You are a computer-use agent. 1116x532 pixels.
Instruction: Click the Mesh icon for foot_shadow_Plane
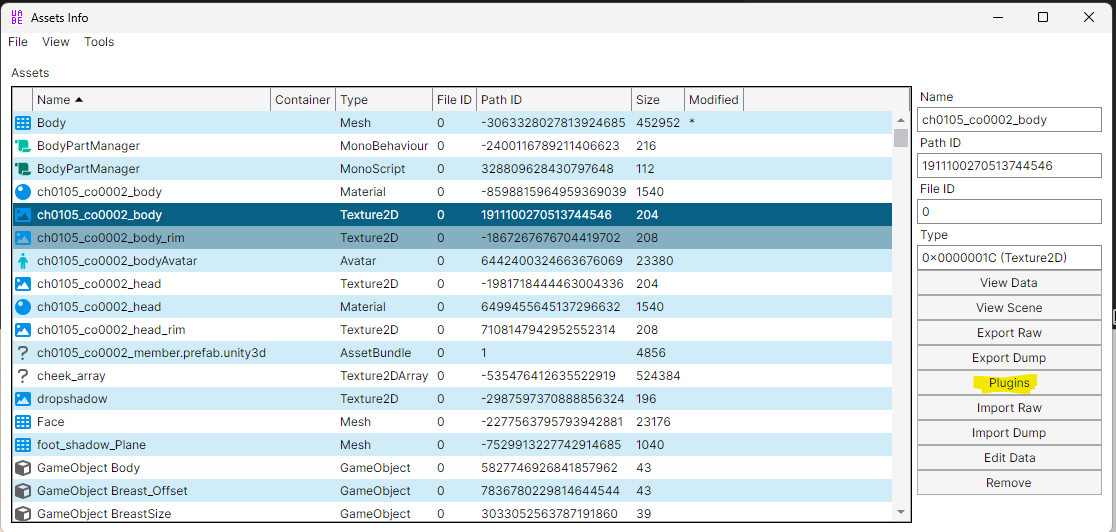(23, 445)
